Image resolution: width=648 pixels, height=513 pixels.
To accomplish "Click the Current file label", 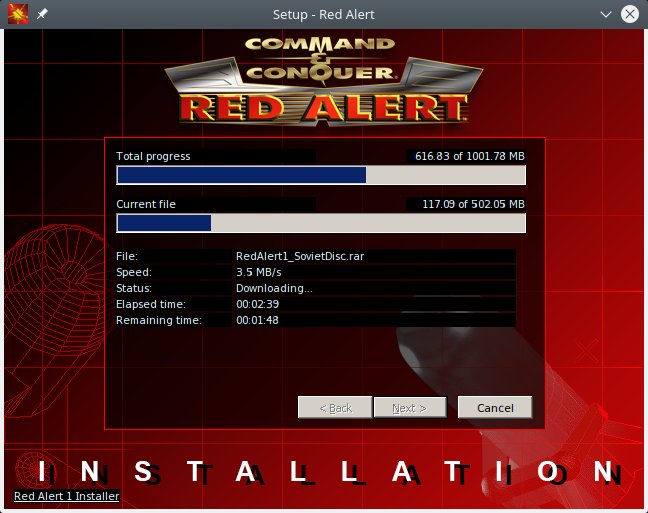I will point(146,204).
